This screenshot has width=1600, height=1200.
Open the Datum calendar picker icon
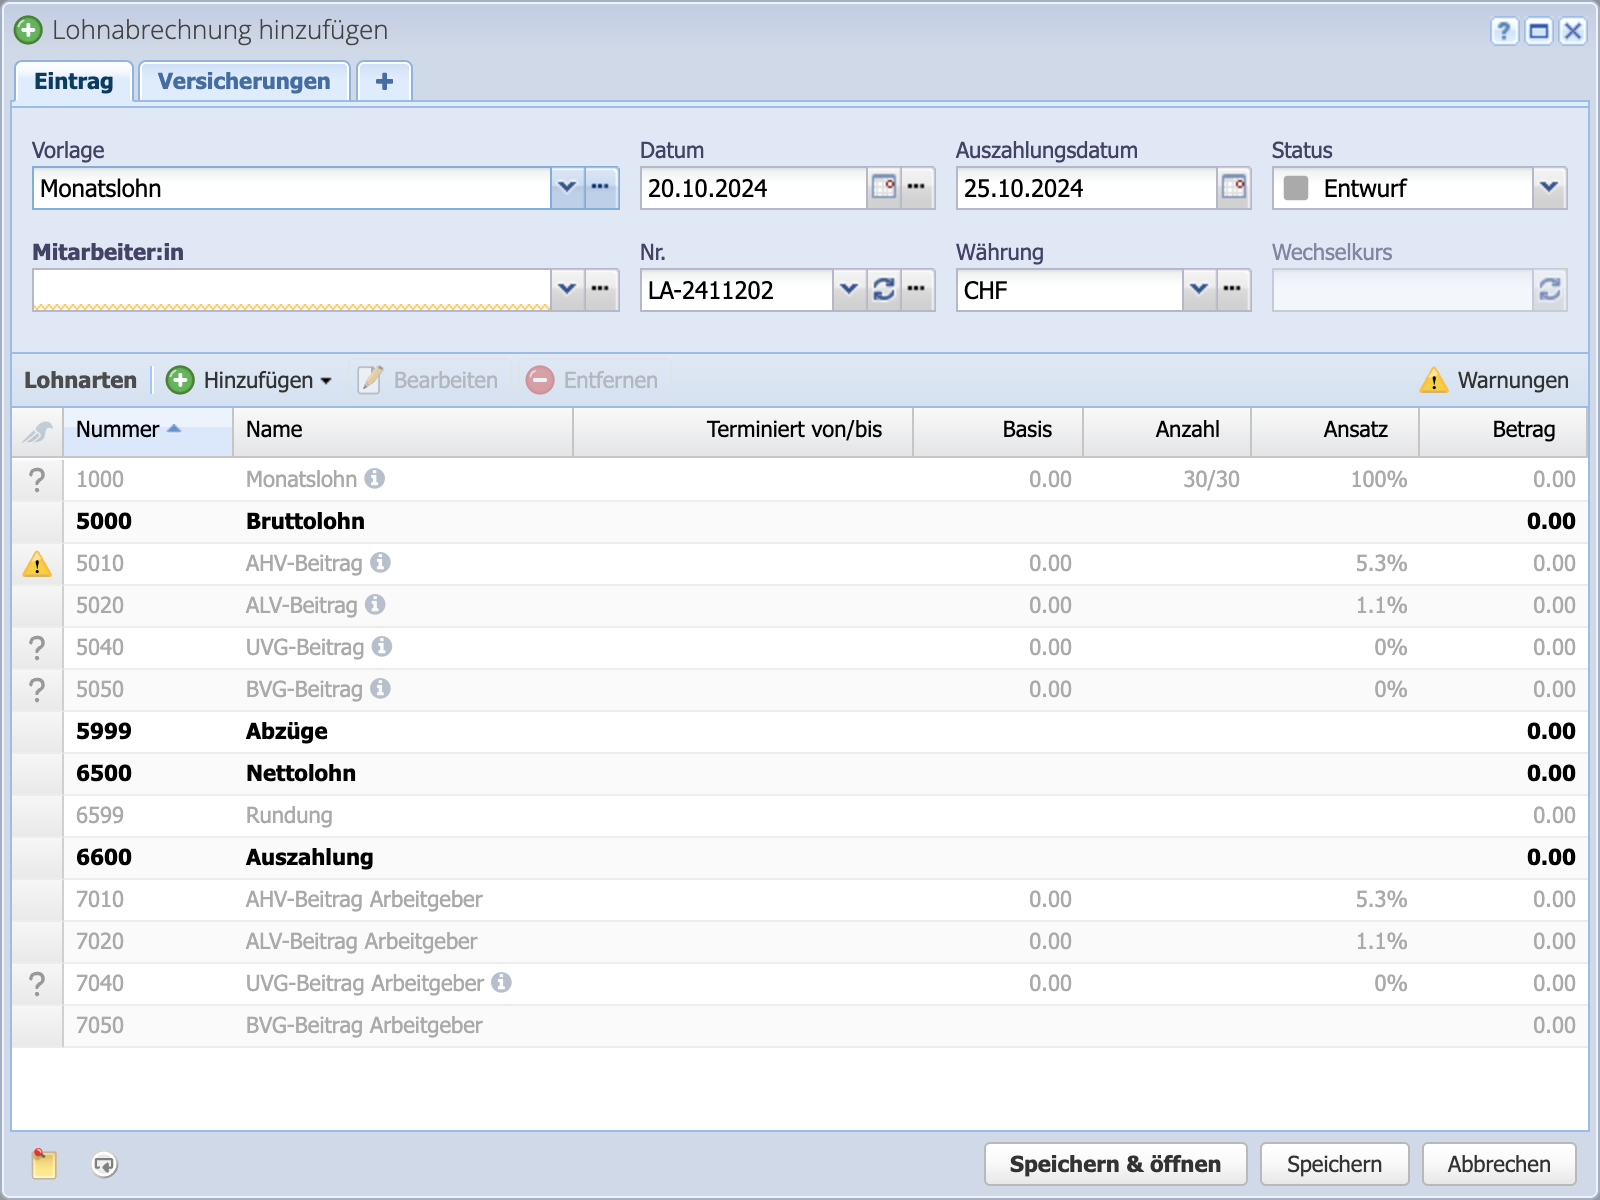pos(883,188)
